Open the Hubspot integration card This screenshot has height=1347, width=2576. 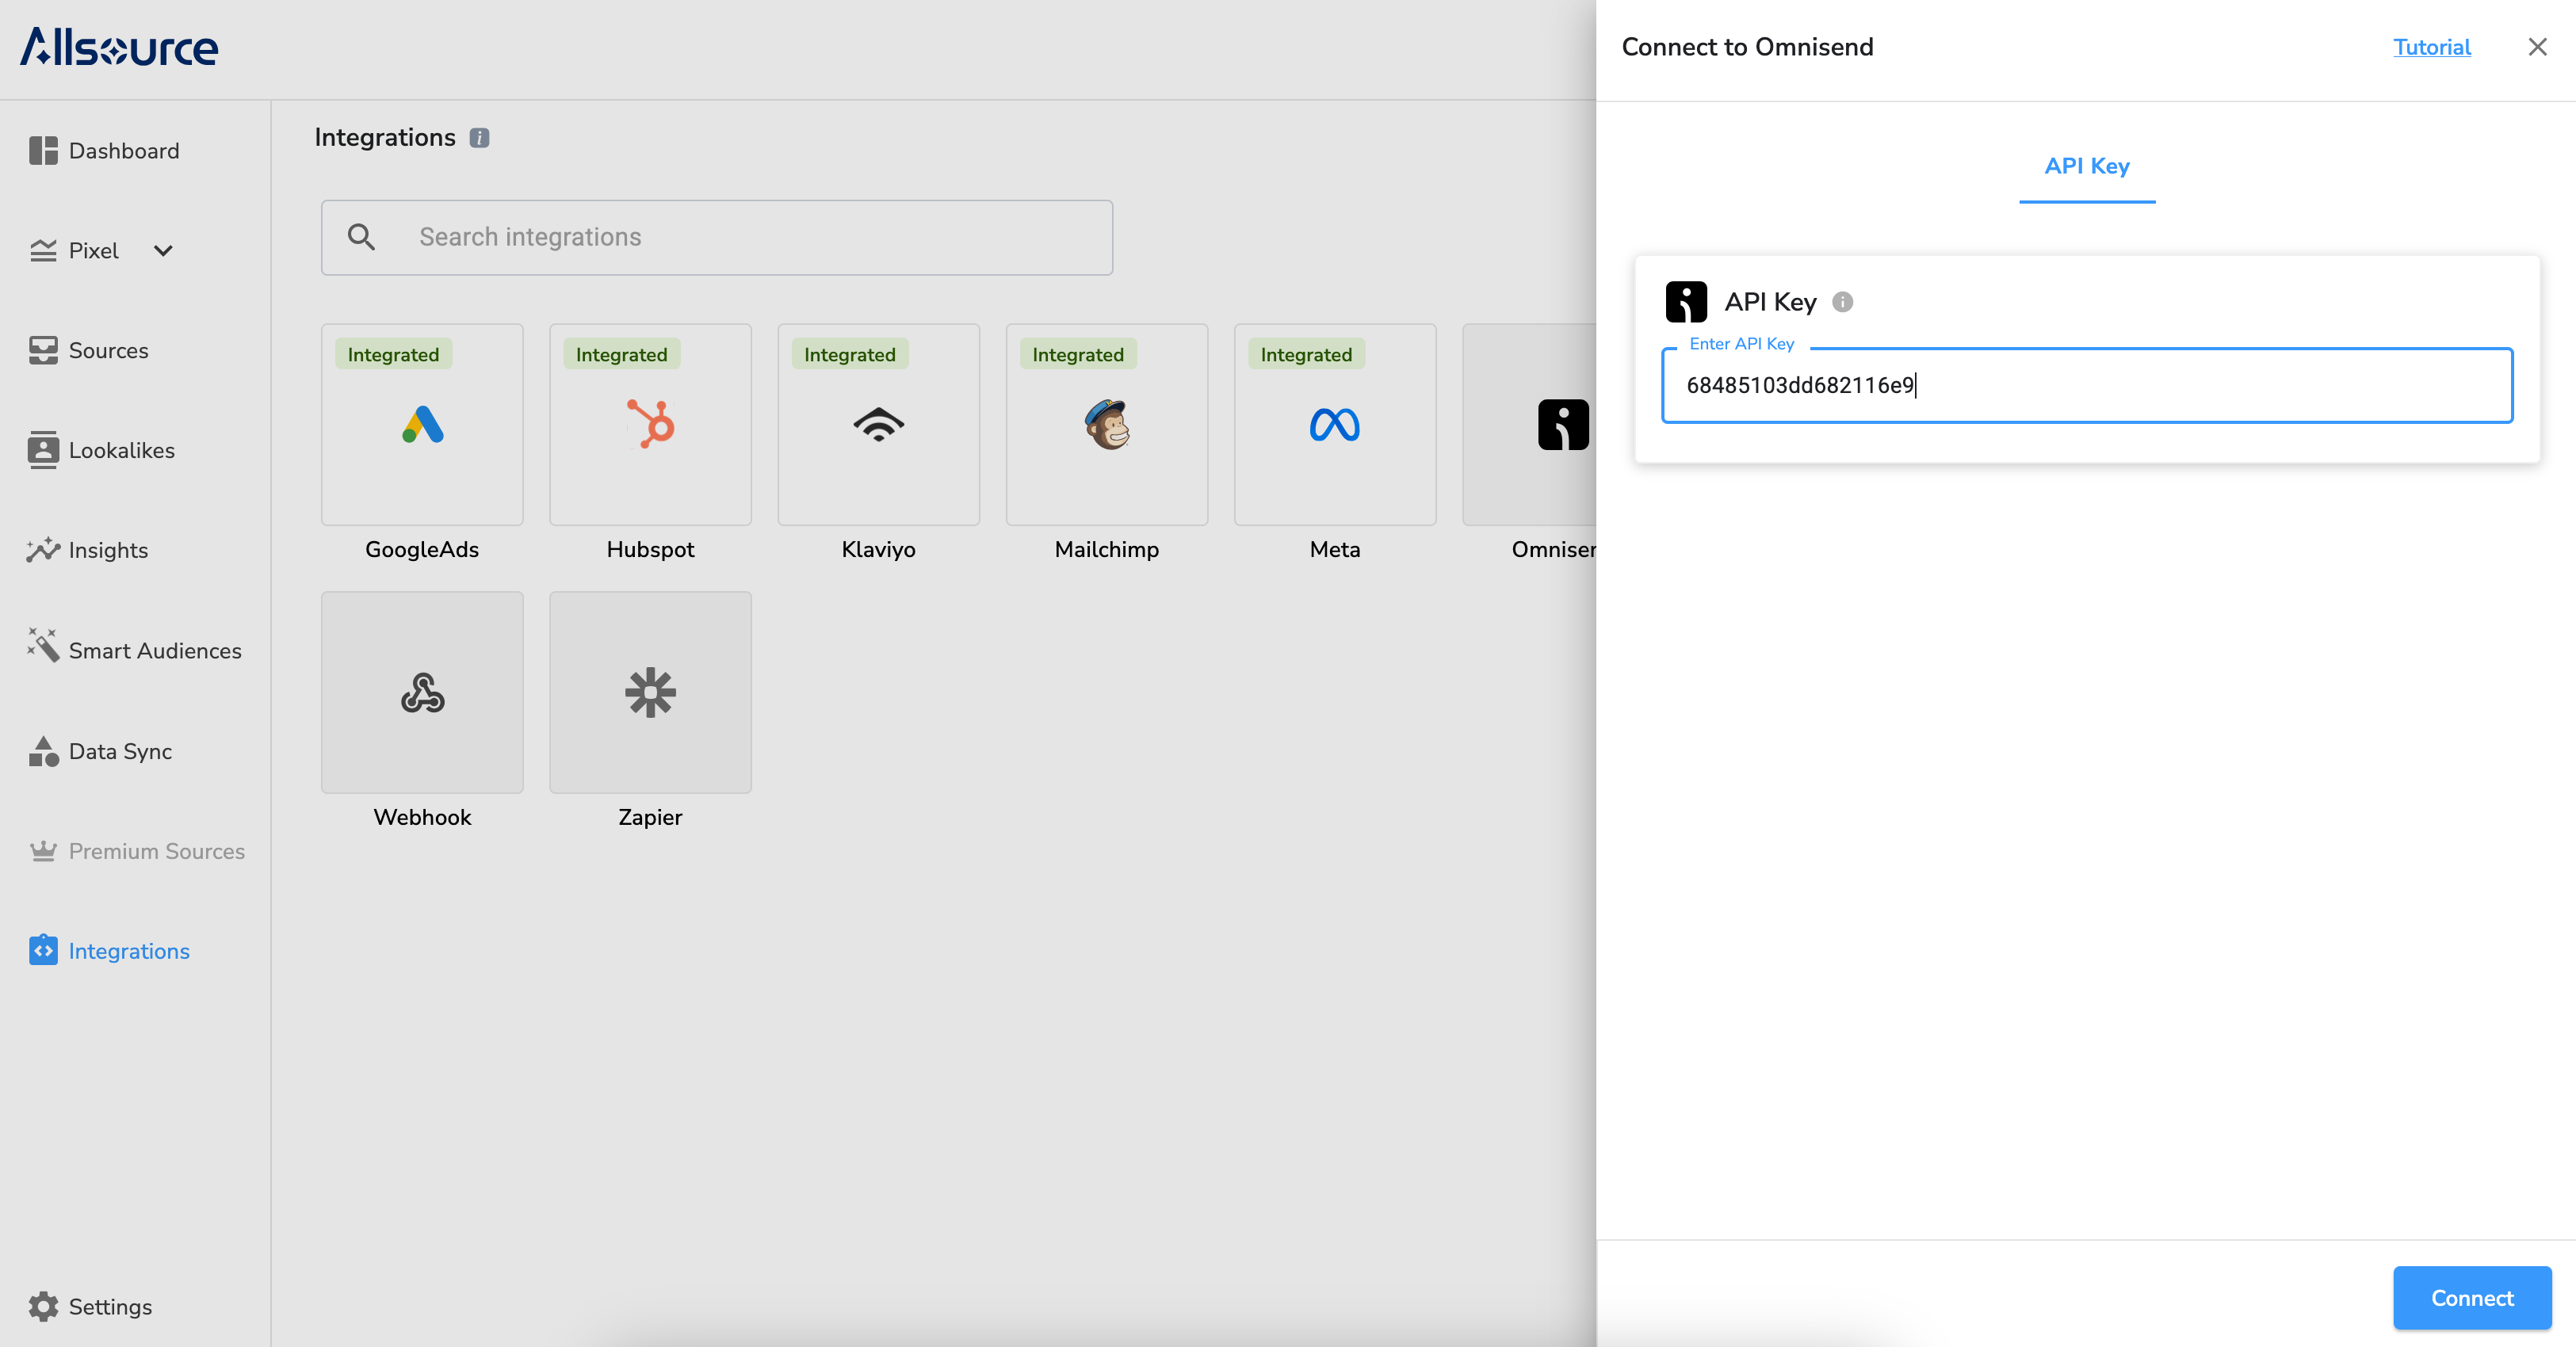pyautogui.click(x=650, y=425)
